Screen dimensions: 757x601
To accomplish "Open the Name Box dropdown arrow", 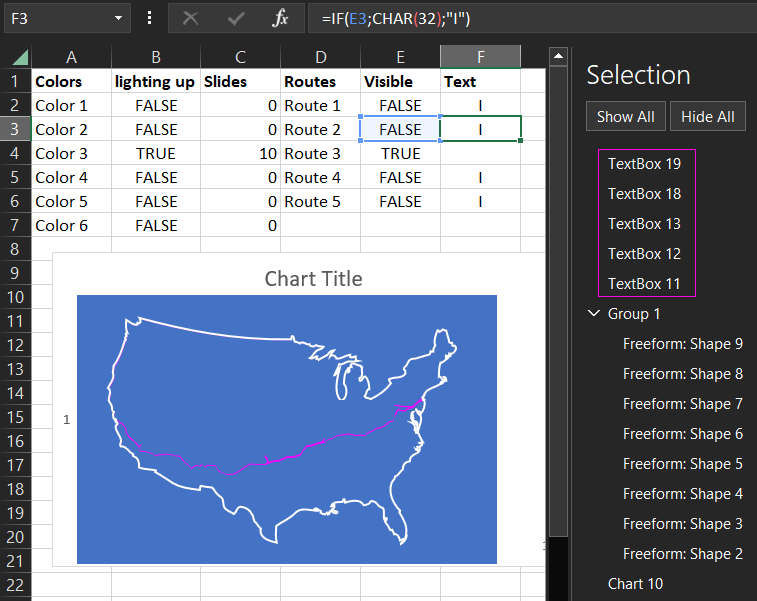I will 119,18.
